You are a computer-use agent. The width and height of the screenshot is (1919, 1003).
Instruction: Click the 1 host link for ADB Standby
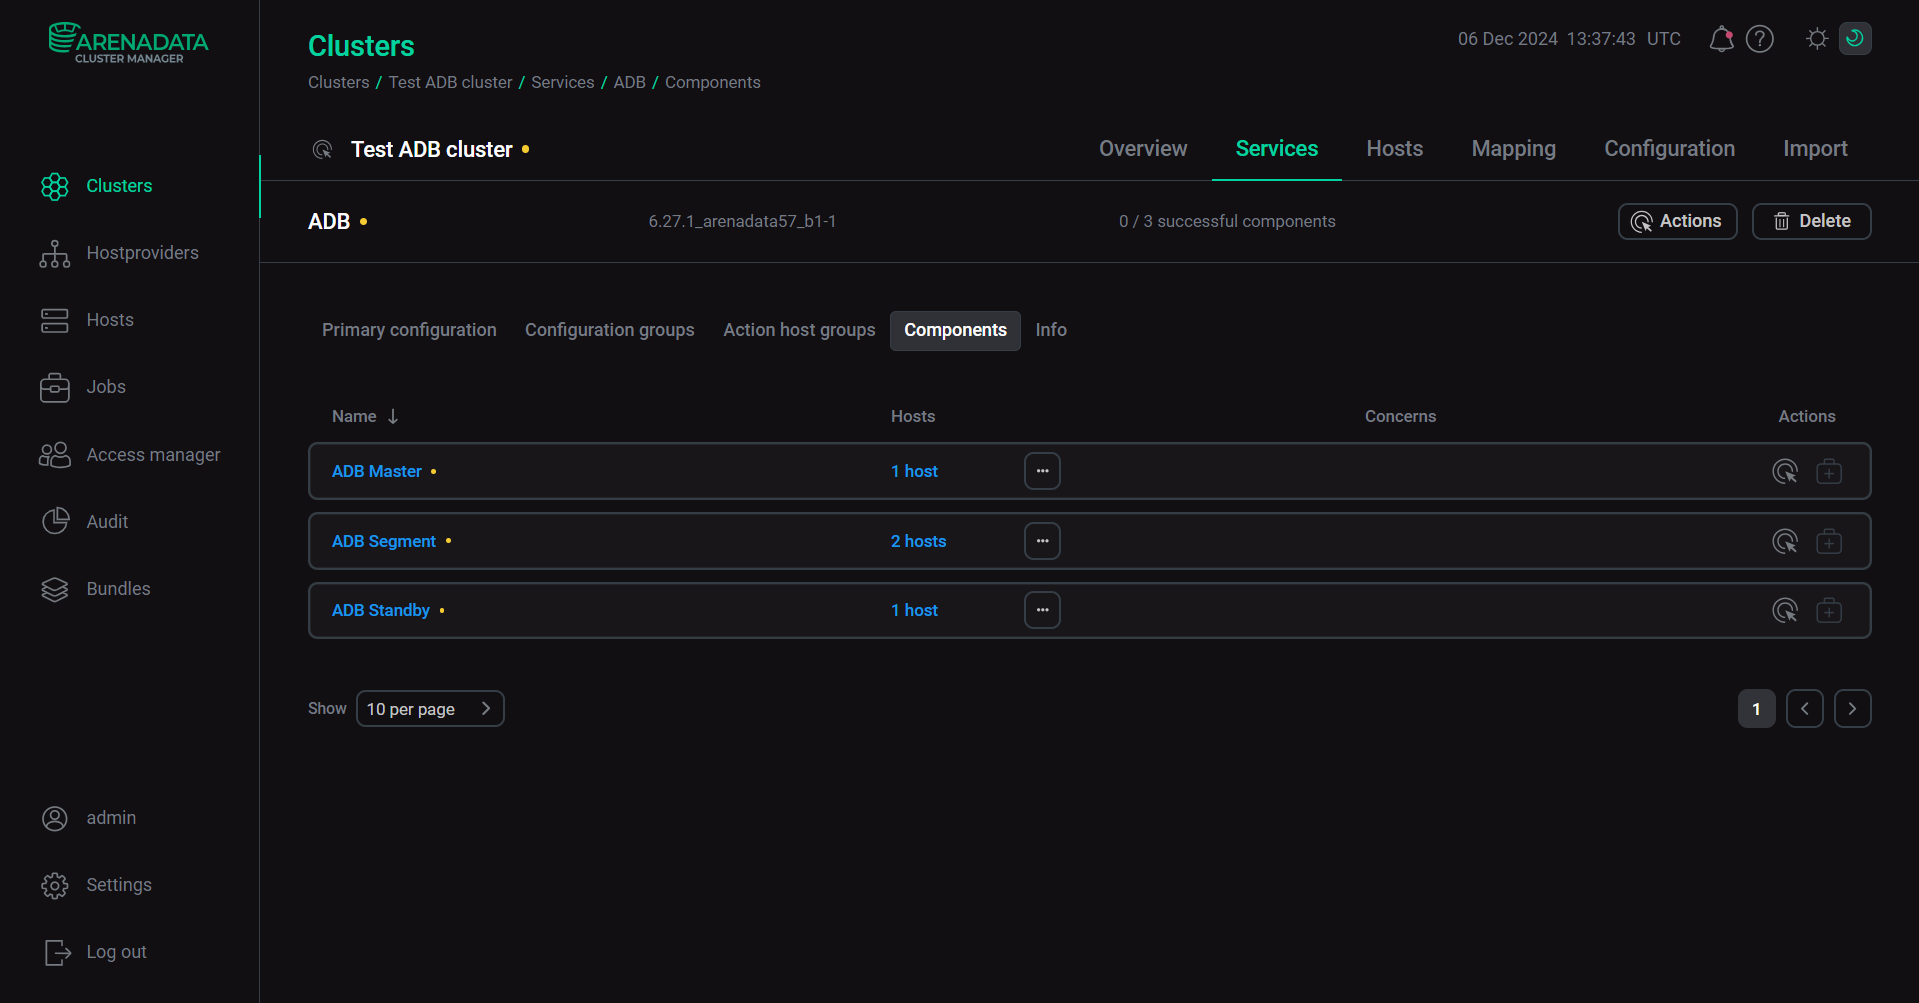click(914, 610)
